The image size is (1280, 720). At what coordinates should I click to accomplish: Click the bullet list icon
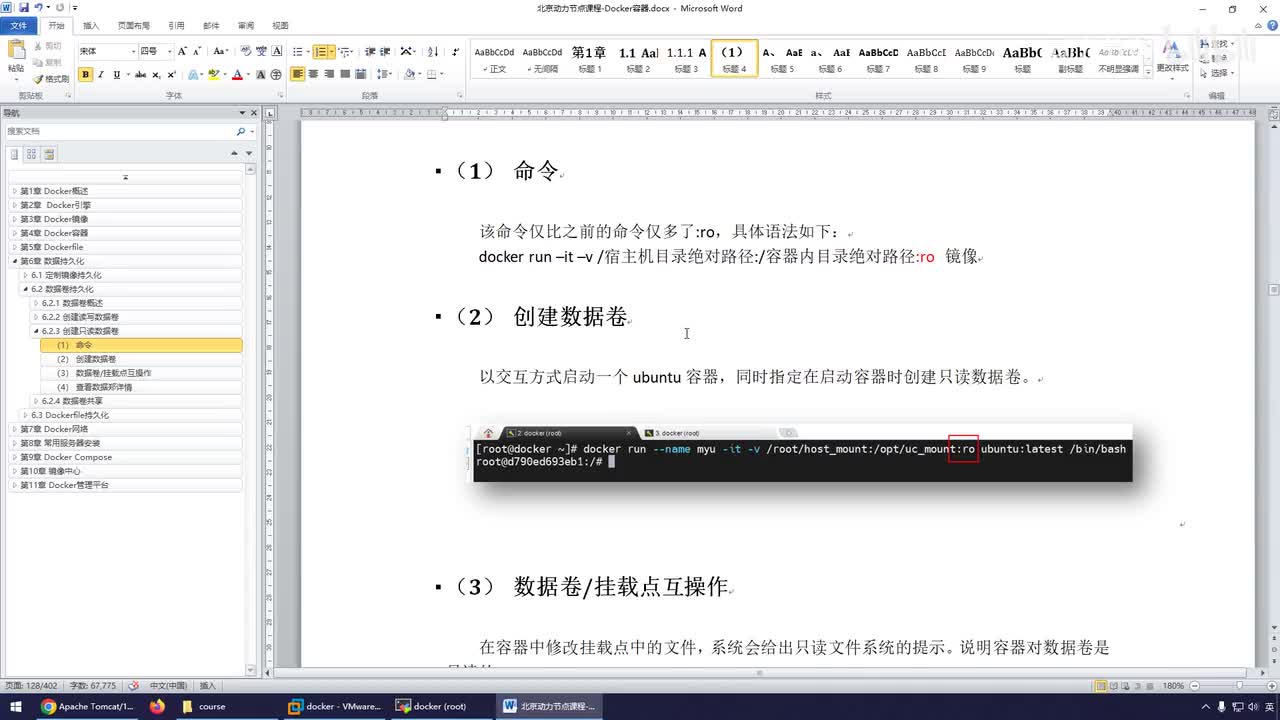click(298, 51)
